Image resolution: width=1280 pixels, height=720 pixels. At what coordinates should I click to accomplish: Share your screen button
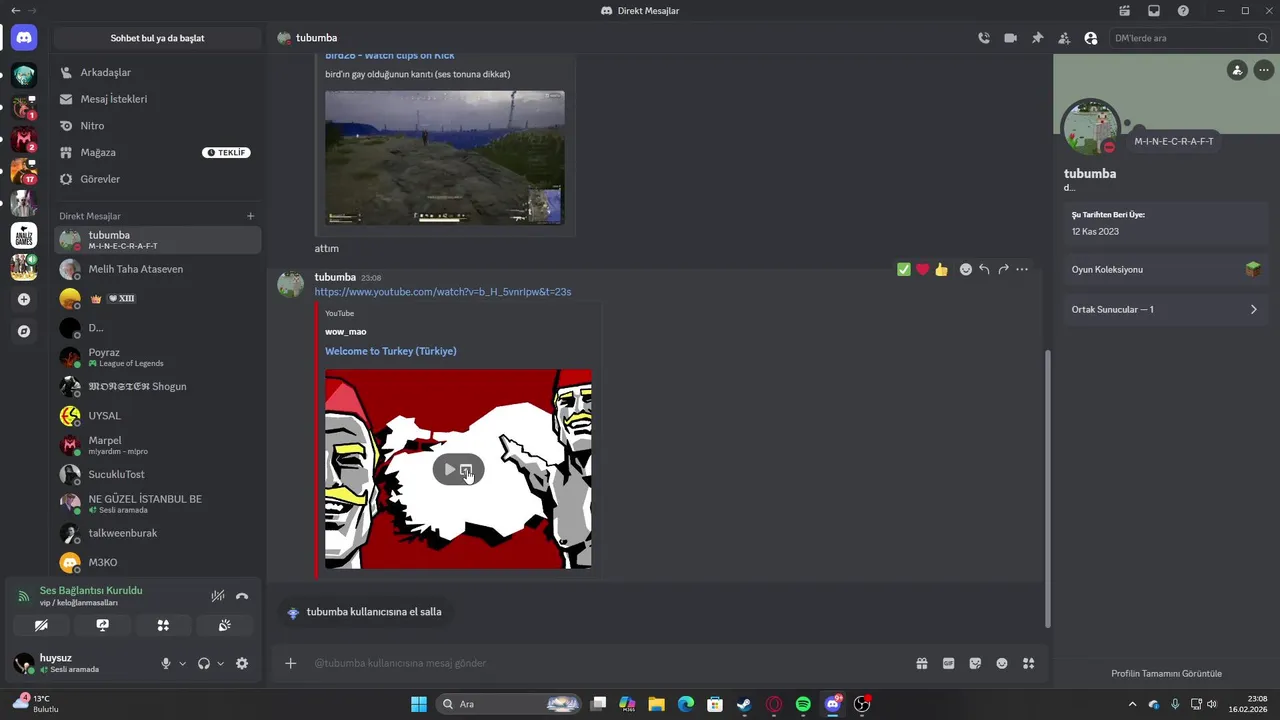[x=102, y=625]
